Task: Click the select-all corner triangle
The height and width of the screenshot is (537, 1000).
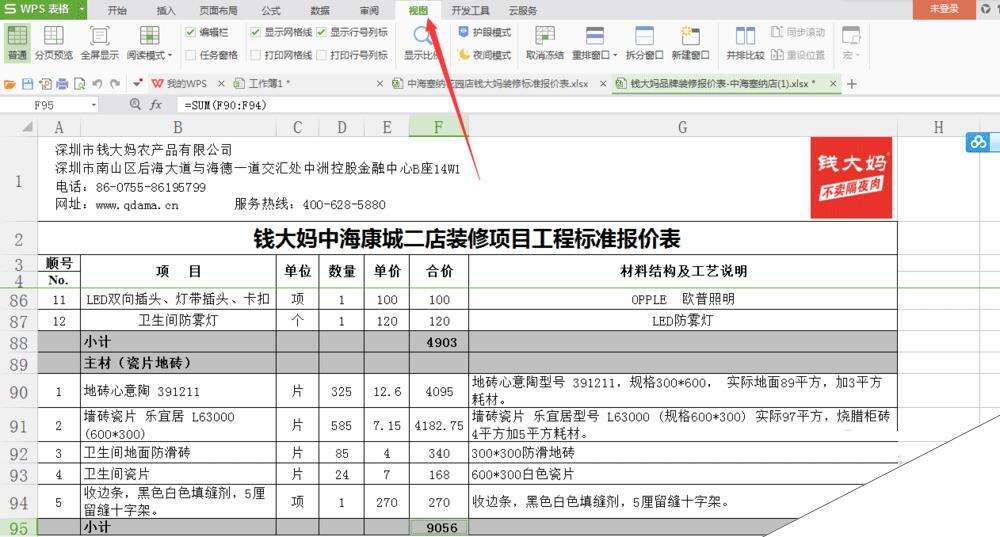Action: 27,127
